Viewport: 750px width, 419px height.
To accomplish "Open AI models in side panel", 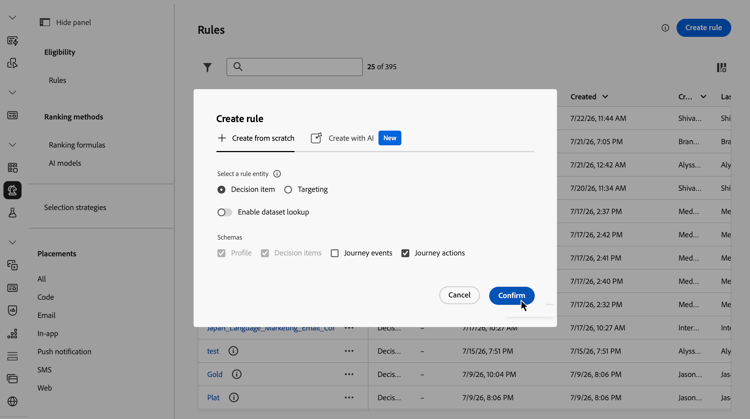I will coord(65,163).
